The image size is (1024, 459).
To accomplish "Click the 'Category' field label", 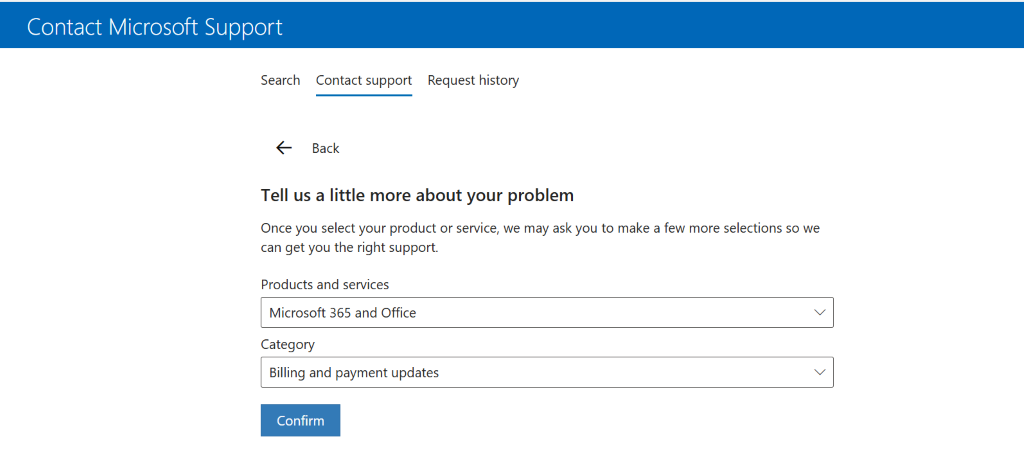I will pyautogui.click(x=287, y=344).
